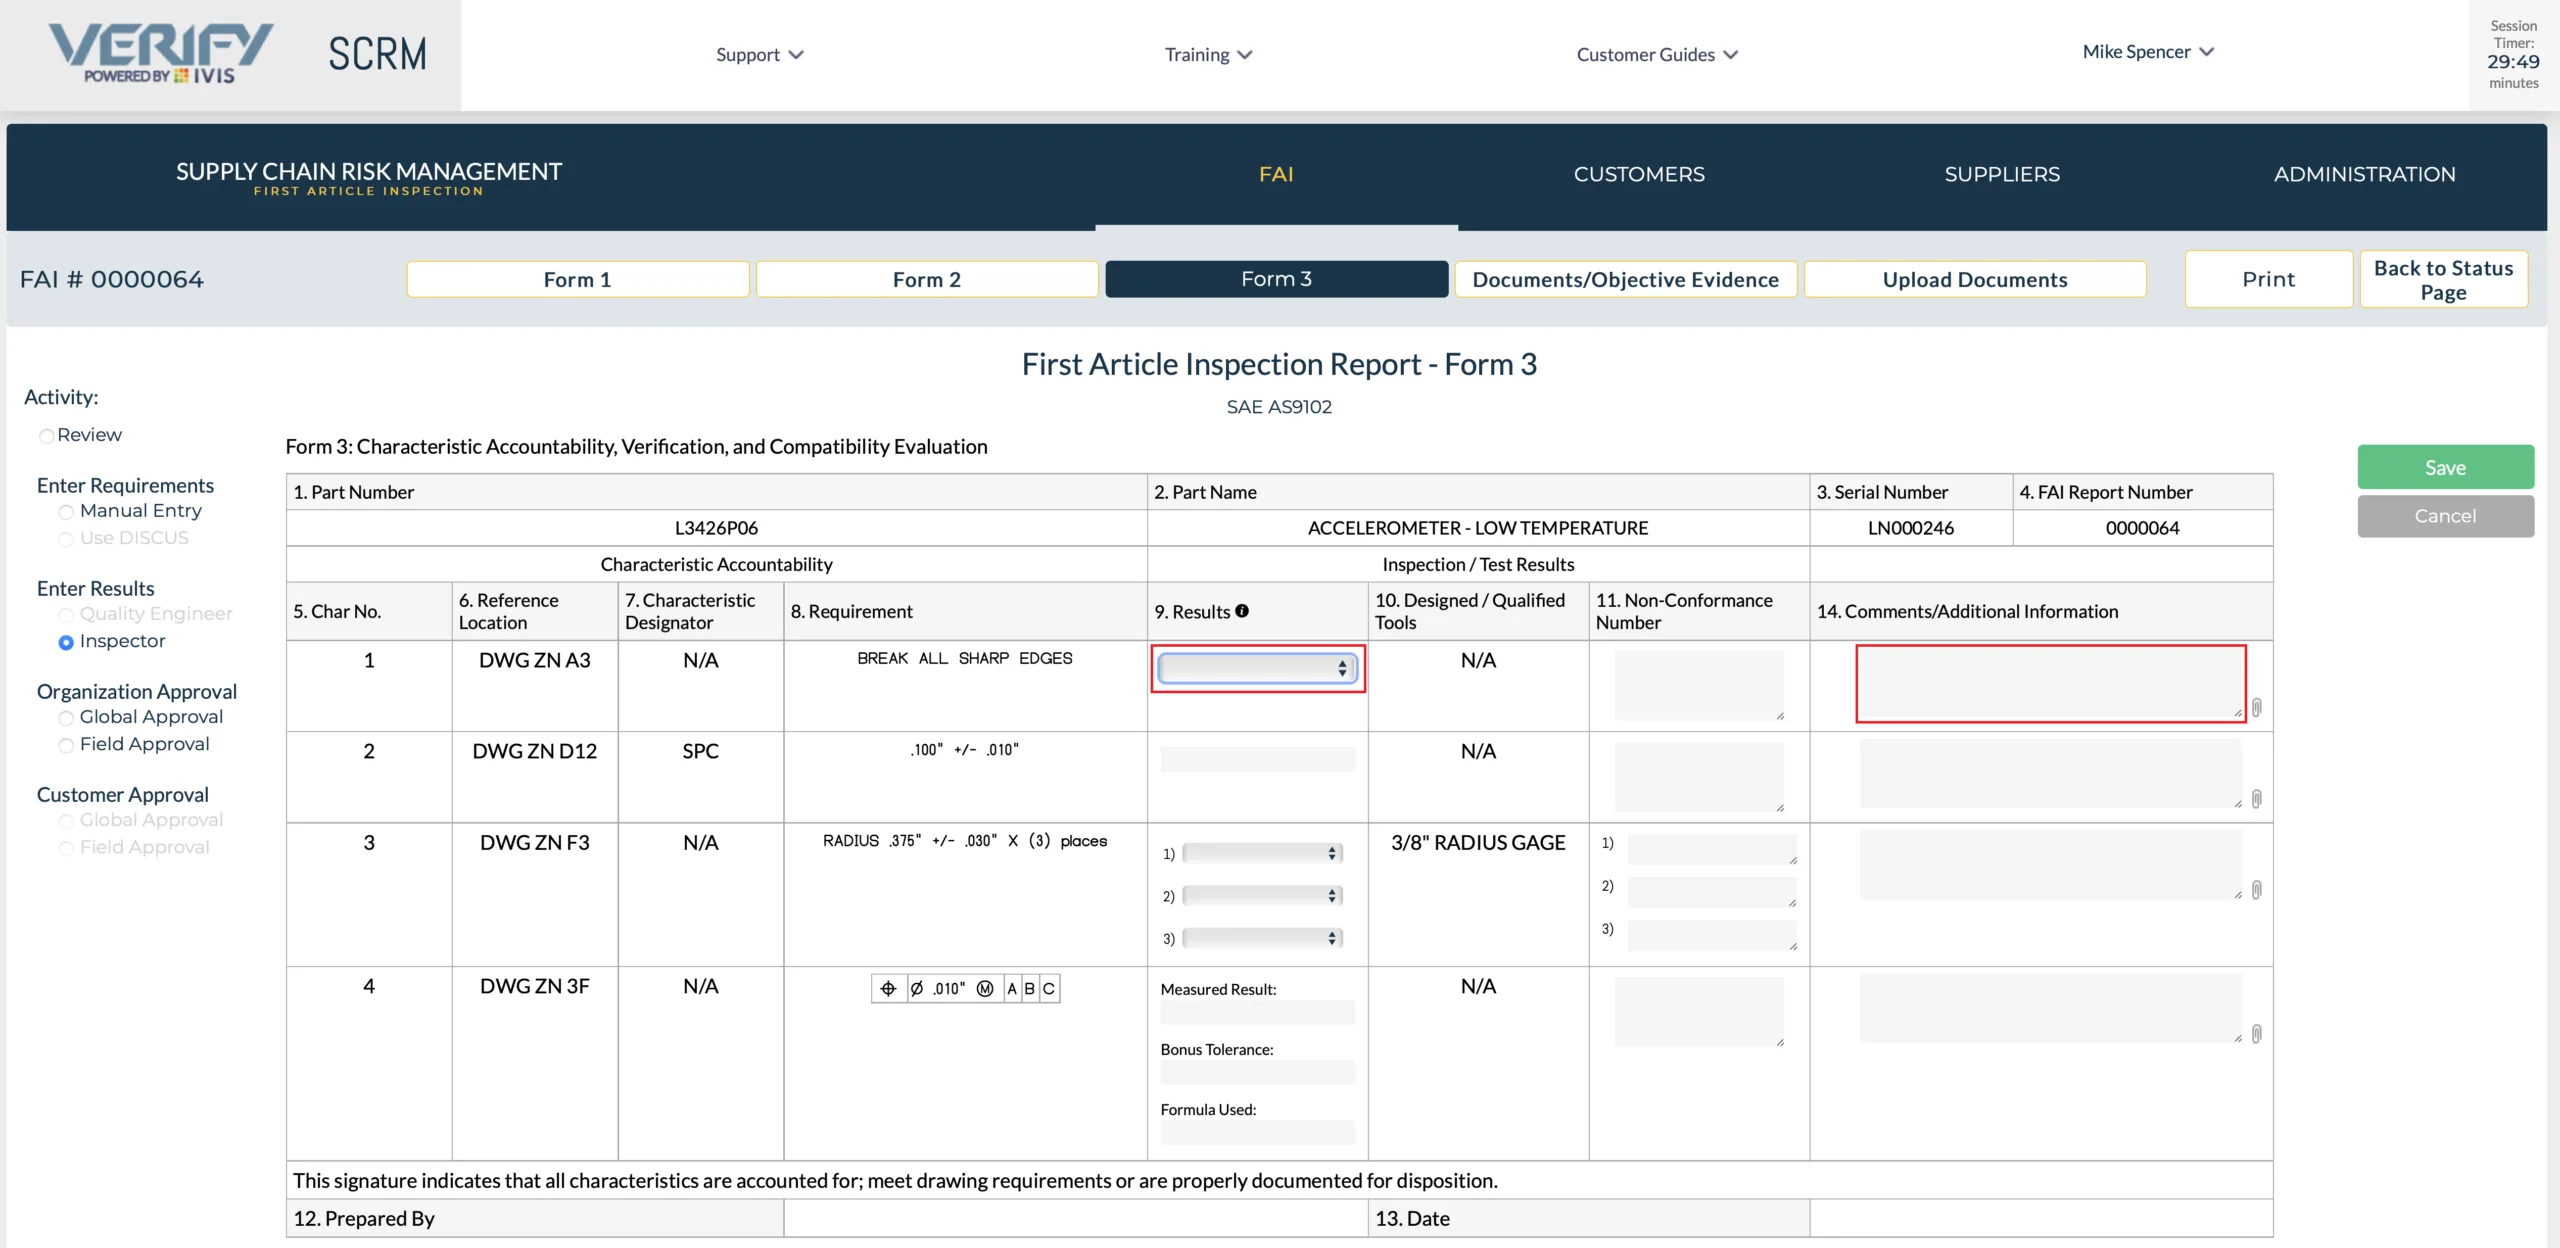2560x1248 pixels.
Task: Click the 'BREAK ALL SHARP EDGES' requirement
Action: (x=964, y=658)
